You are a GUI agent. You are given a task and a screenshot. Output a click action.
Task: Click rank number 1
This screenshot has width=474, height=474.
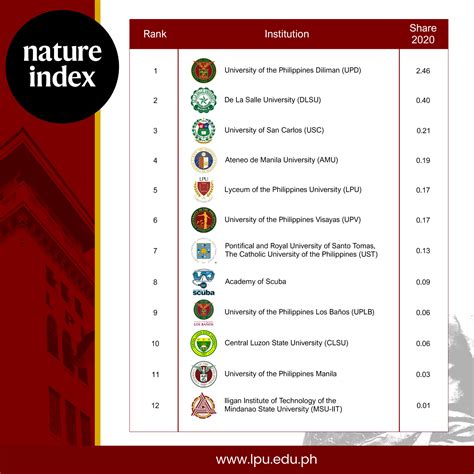coord(155,71)
